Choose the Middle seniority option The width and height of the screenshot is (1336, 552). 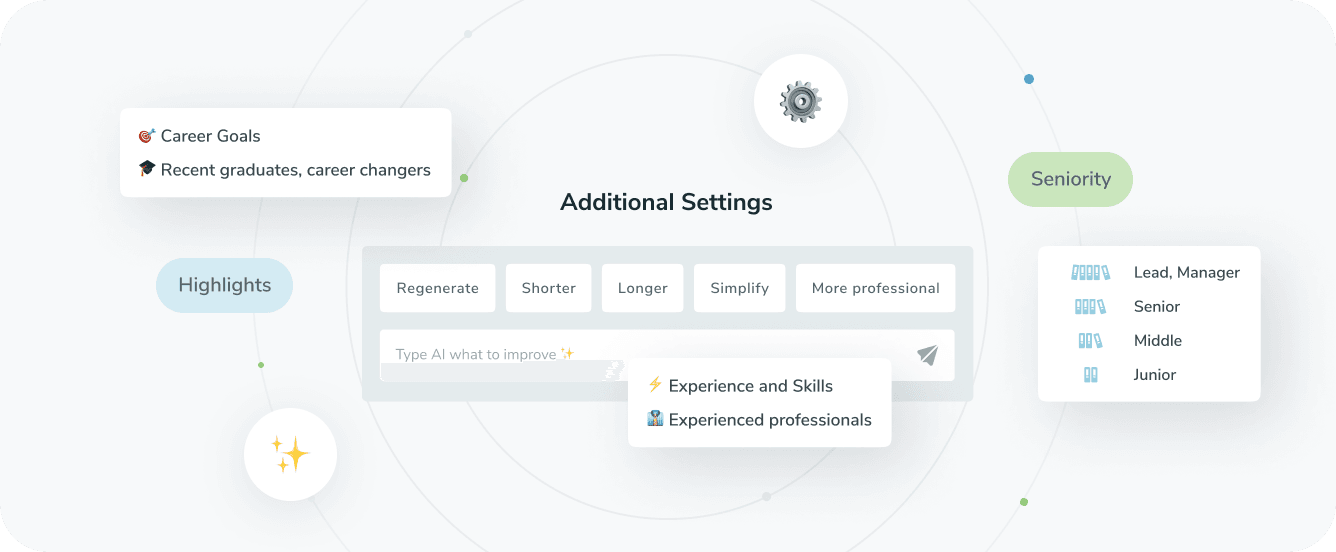pos(1157,340)
